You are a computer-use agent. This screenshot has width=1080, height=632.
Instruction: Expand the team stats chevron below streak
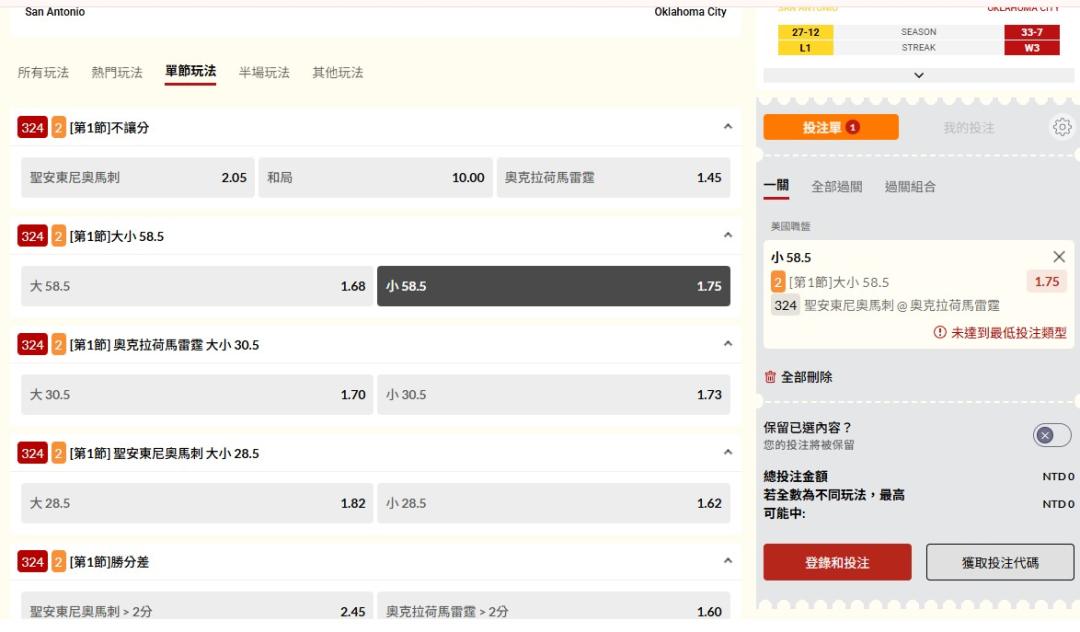[x=918, y=75]
